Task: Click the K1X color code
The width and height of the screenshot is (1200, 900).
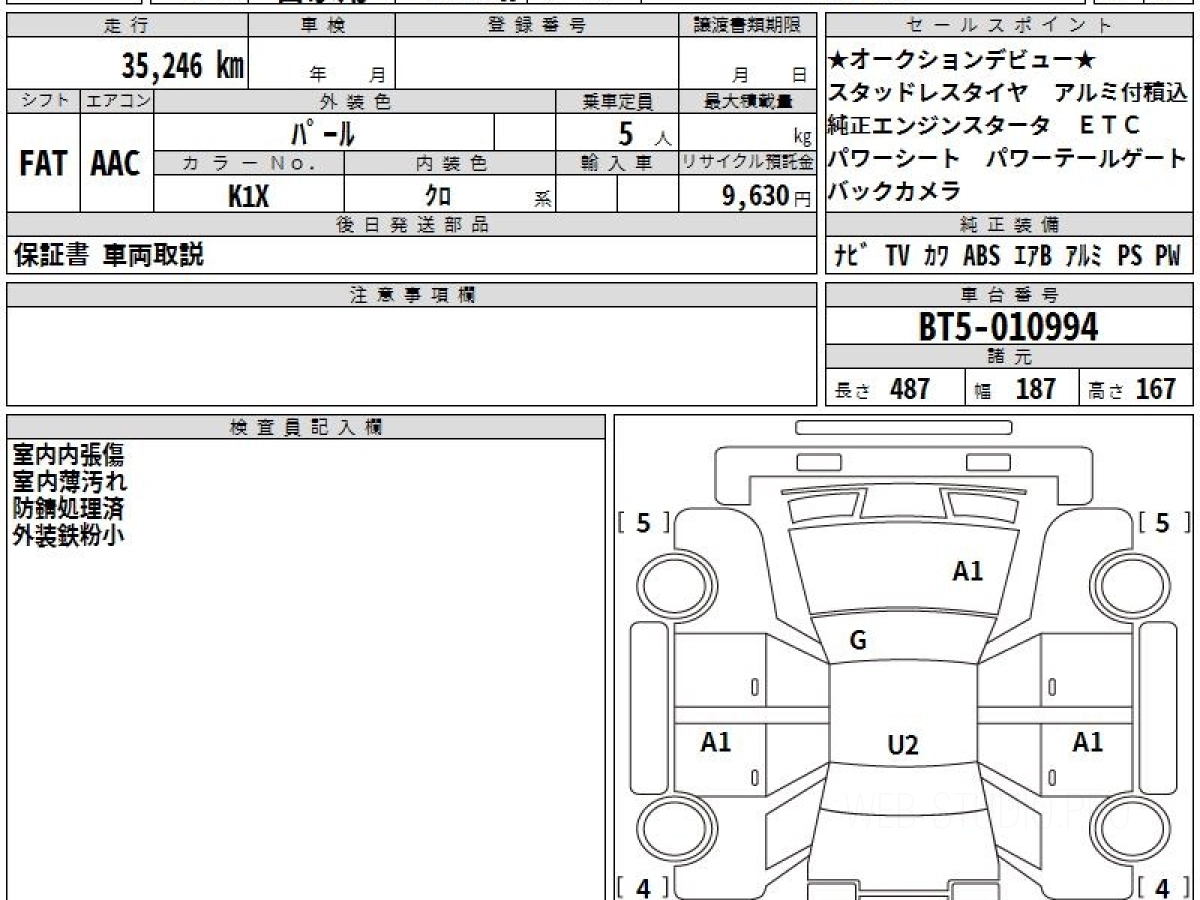Action: click(249, 196)
